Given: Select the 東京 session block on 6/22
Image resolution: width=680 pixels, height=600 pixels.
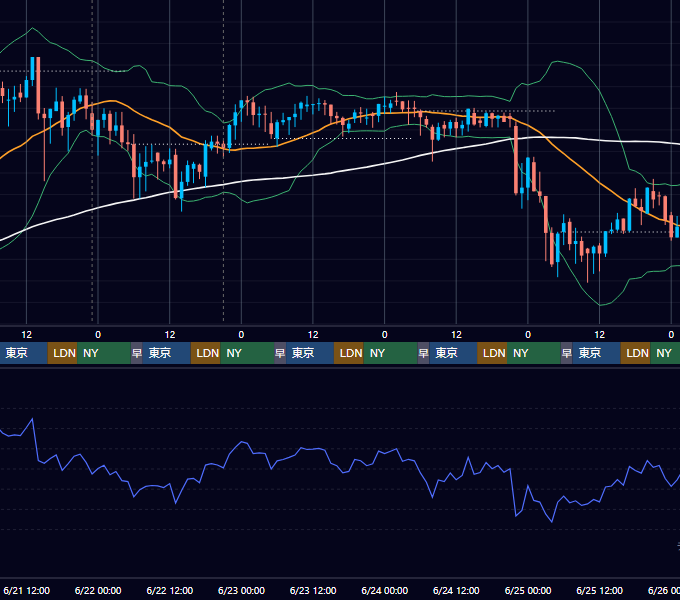Looking at the screenshot, I should pos(167,353).
